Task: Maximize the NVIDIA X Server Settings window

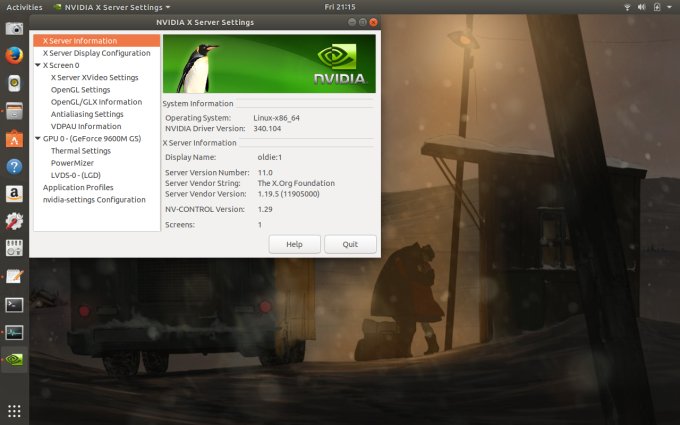Action: click(x=363, y=22)
